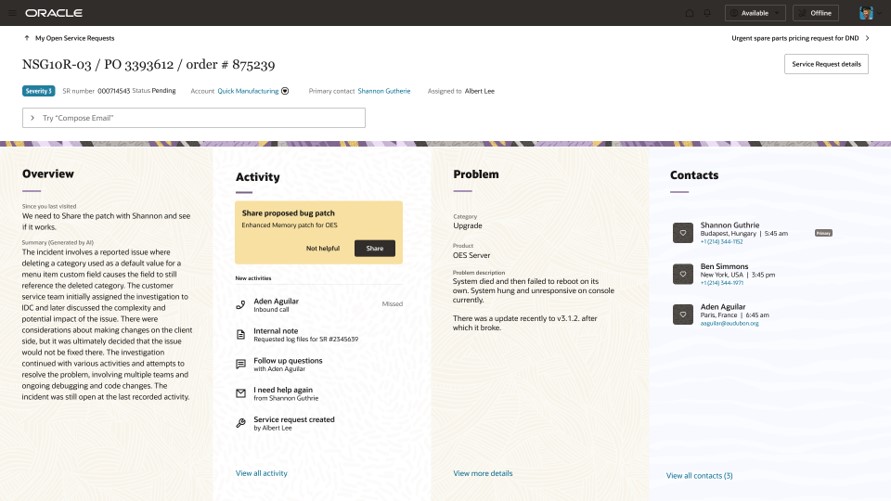The width and height of the screenshot is (891, 501).
Task: Click the SR number 000714543
Action: 113,91
